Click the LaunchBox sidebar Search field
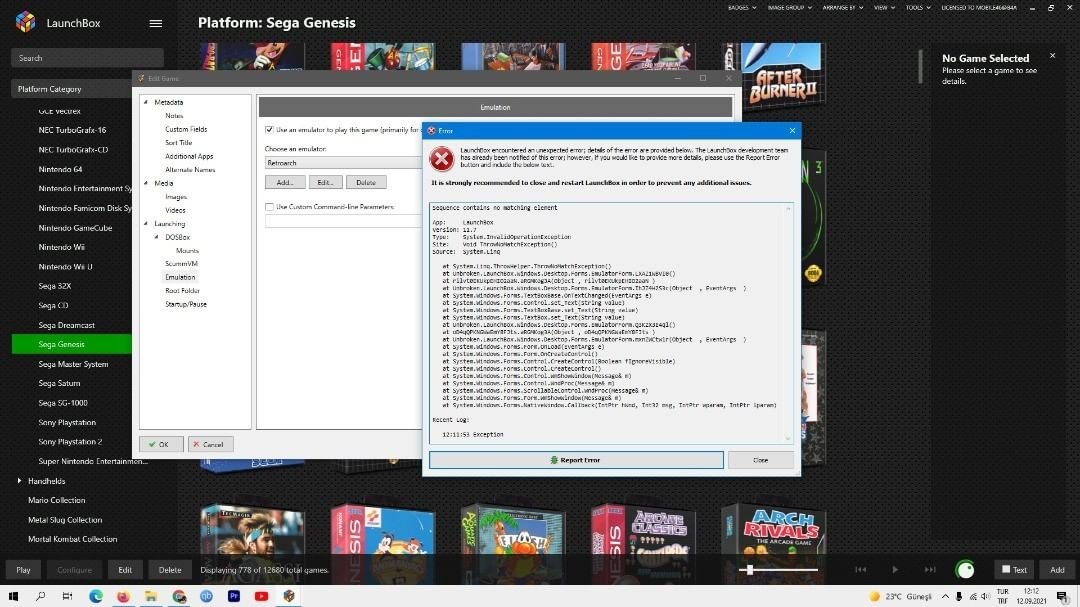 tap(87, 58)
